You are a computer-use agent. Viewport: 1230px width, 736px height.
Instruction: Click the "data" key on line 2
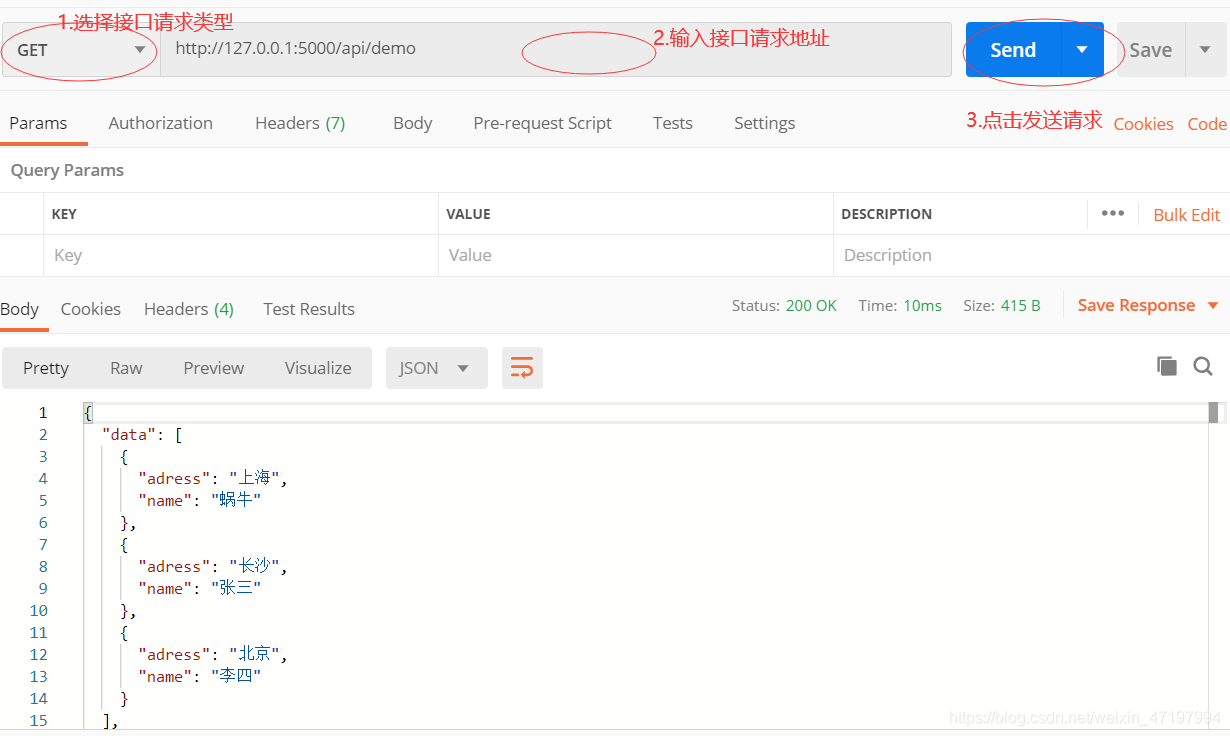(x=129, y=434)
